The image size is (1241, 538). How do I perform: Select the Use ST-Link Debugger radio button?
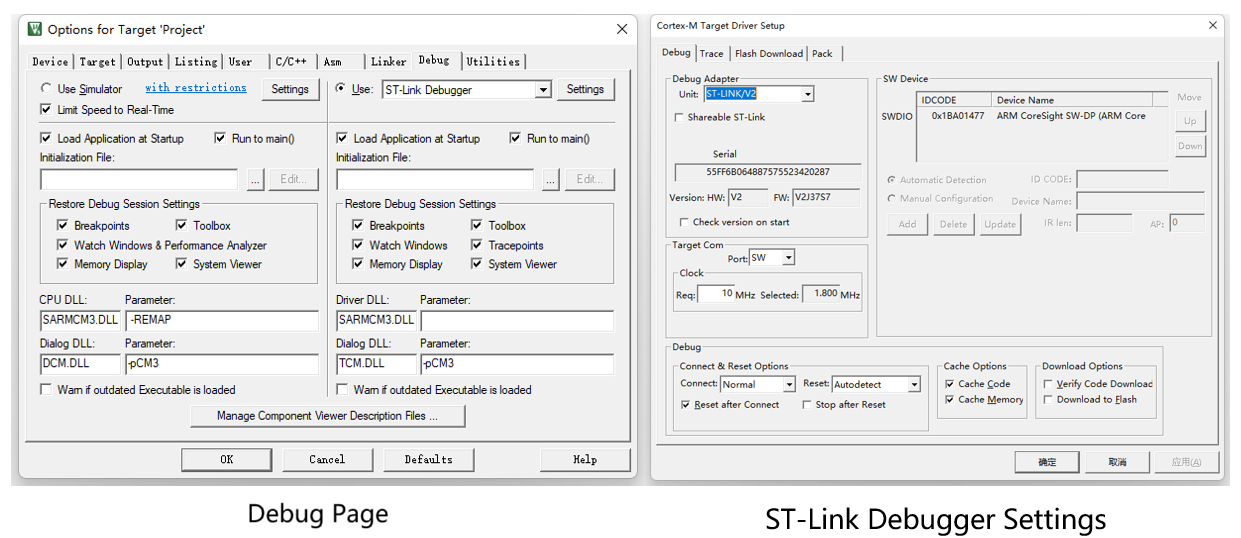341,89
